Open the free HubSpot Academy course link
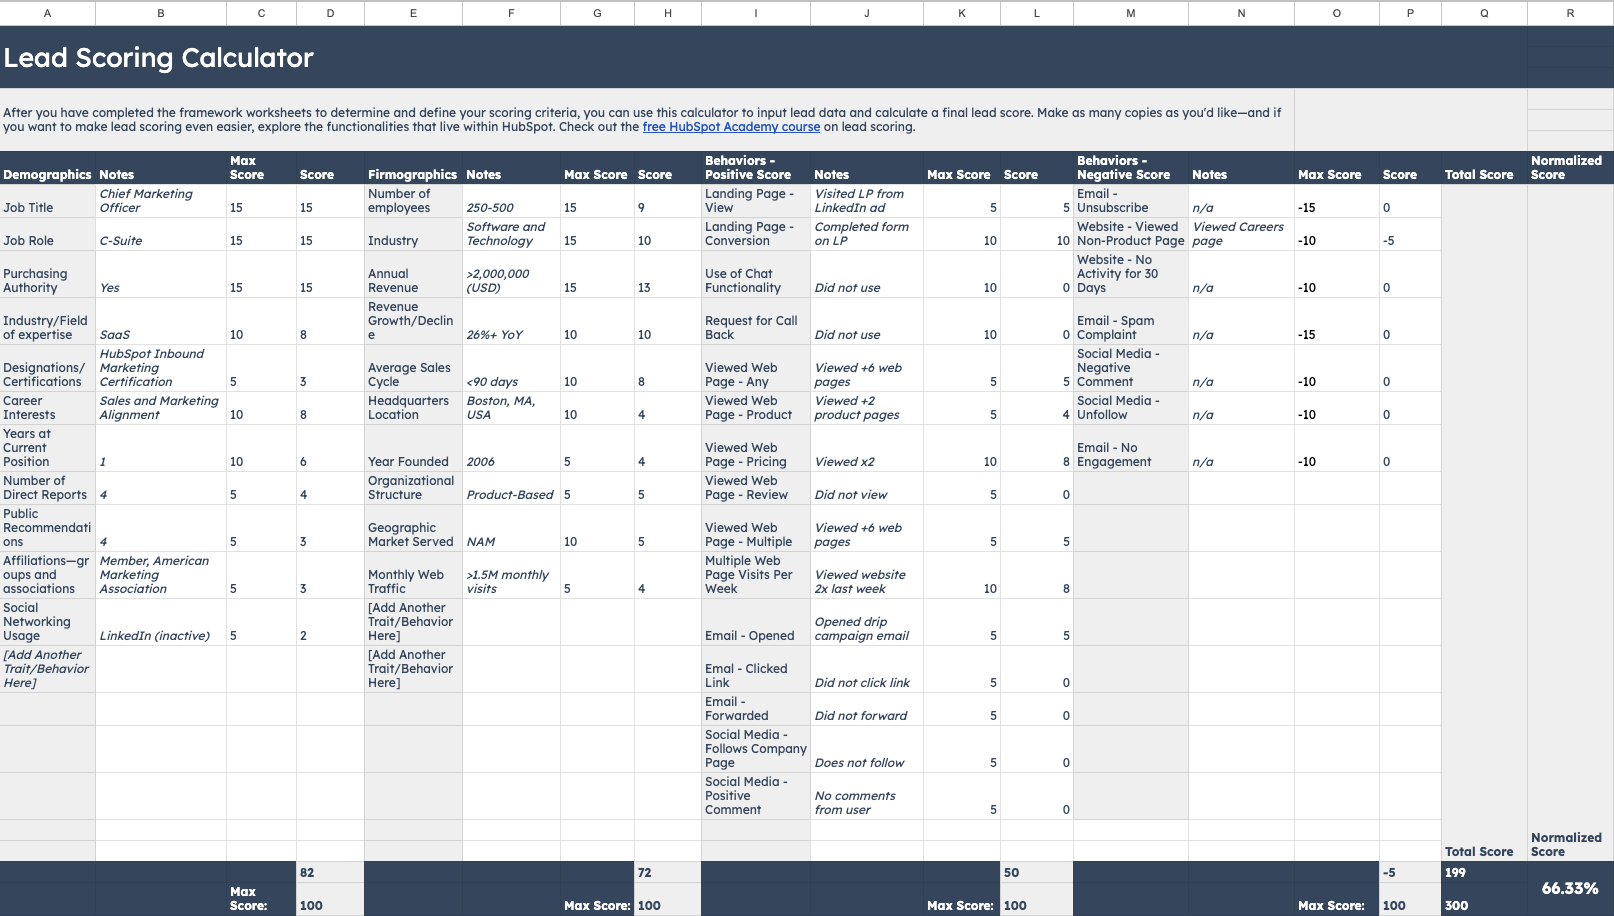1614x916 pixels. pos(731,127)
